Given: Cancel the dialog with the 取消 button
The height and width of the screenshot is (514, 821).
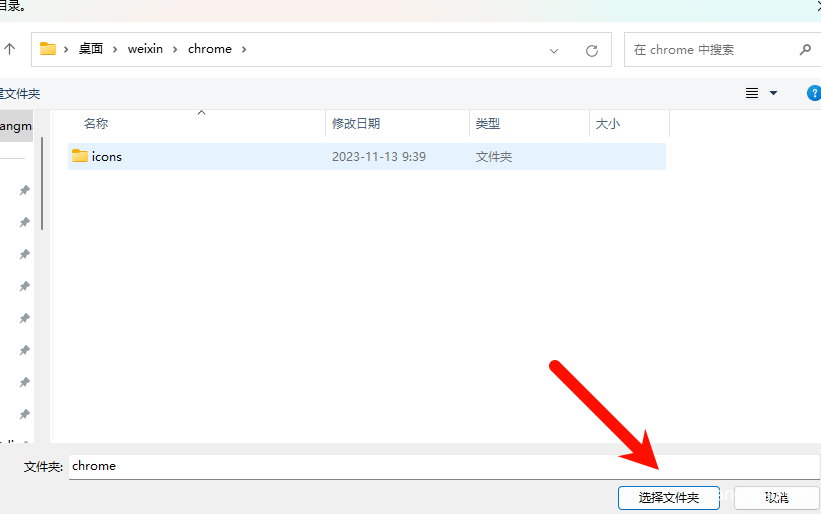Looking at the screenshot, I should [x=777, y=497].
